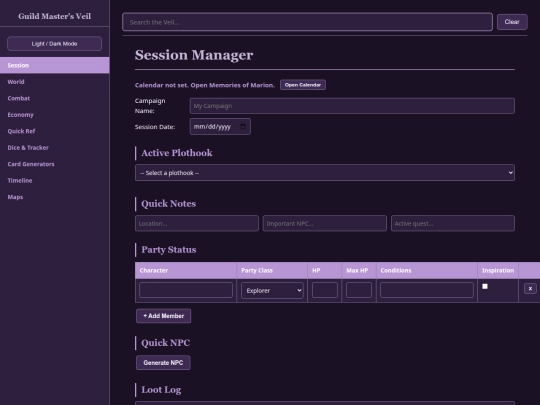Open the calendar picker icon in Session Date
540x405 pixels.
pyautogui.click(x=243, y=126)
